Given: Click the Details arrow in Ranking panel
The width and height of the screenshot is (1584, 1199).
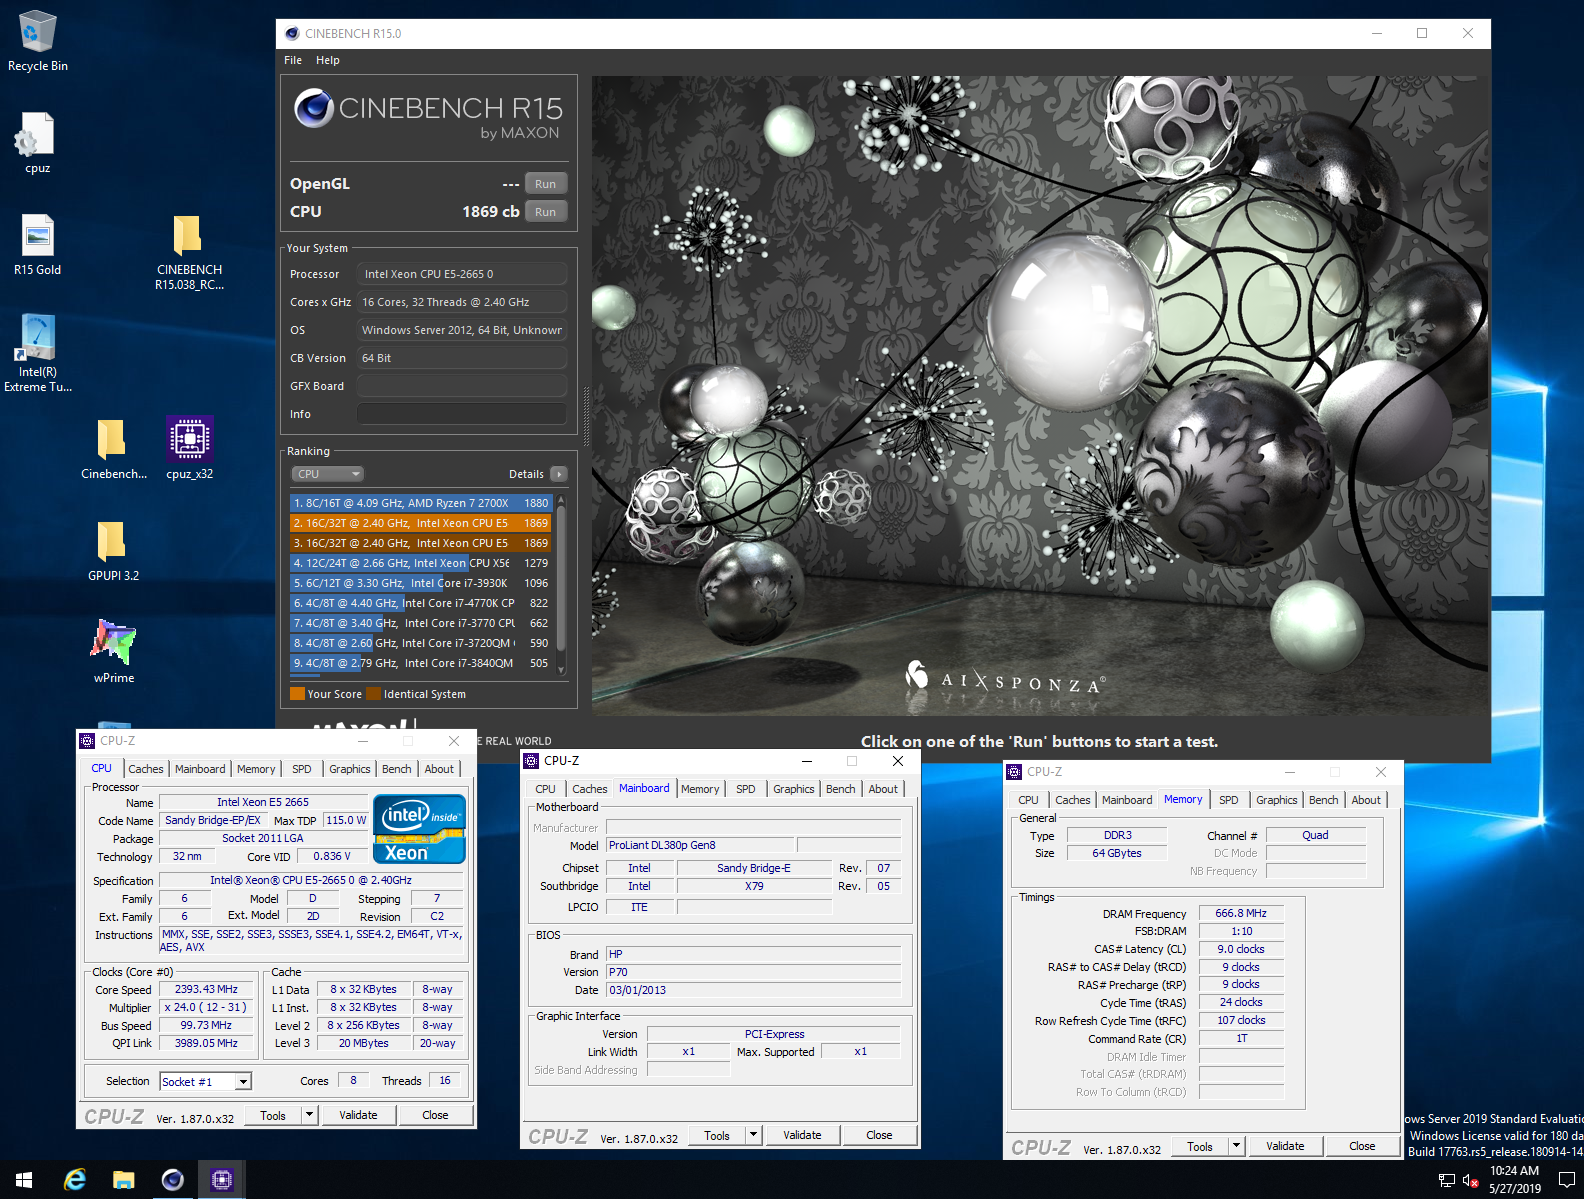Looking at the screenshot, I should [x=559, y=474].
